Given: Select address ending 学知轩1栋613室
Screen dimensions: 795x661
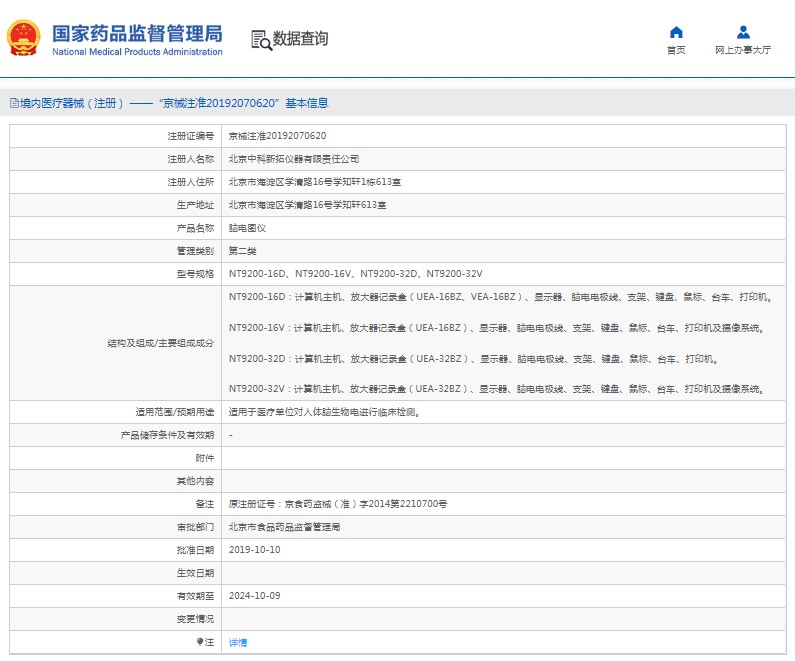Looking at the screenshot, I should coord(314,181).
